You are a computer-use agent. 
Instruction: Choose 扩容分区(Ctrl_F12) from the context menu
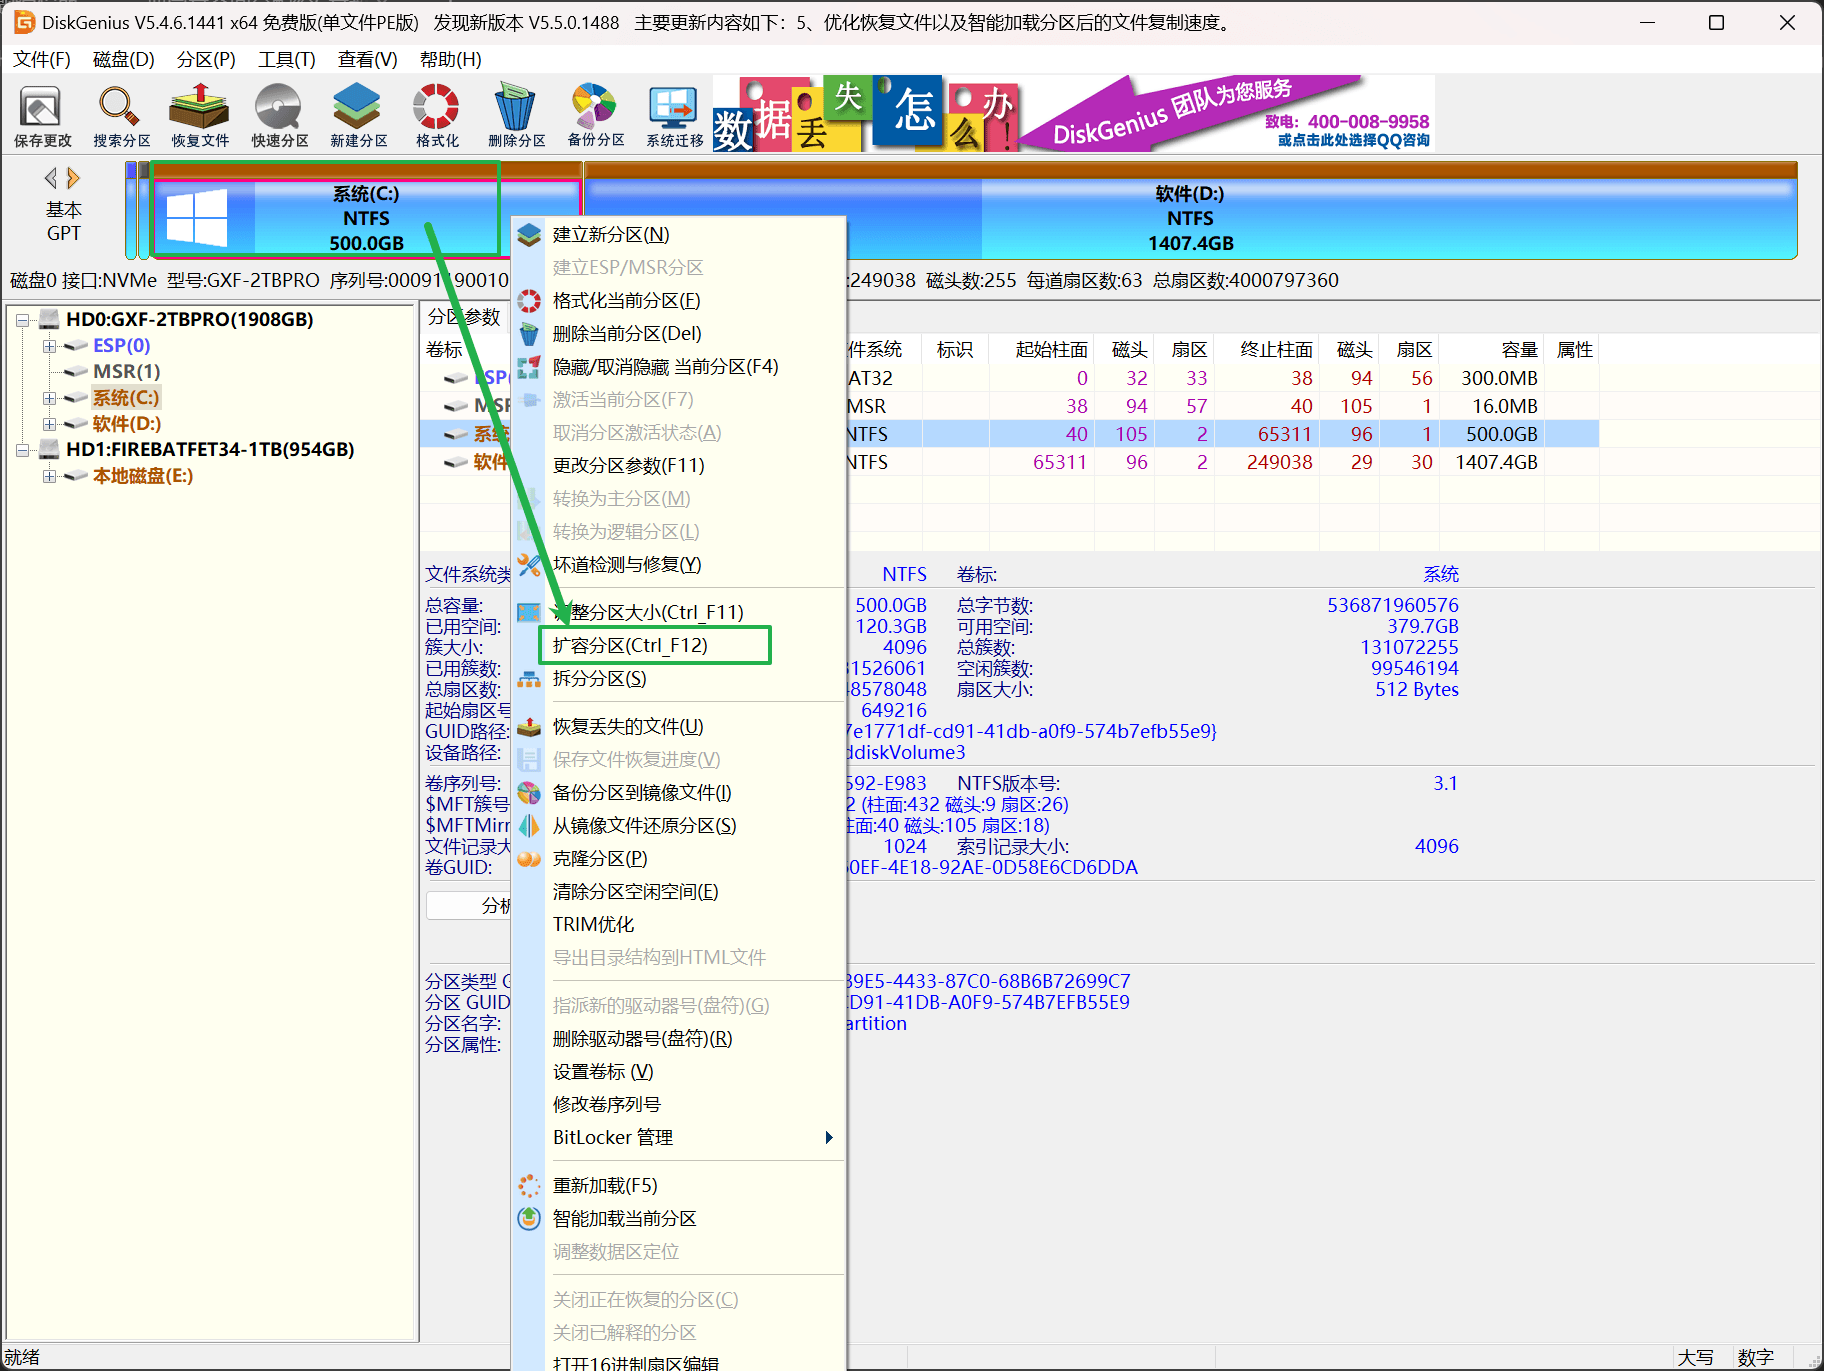[630, 645]
